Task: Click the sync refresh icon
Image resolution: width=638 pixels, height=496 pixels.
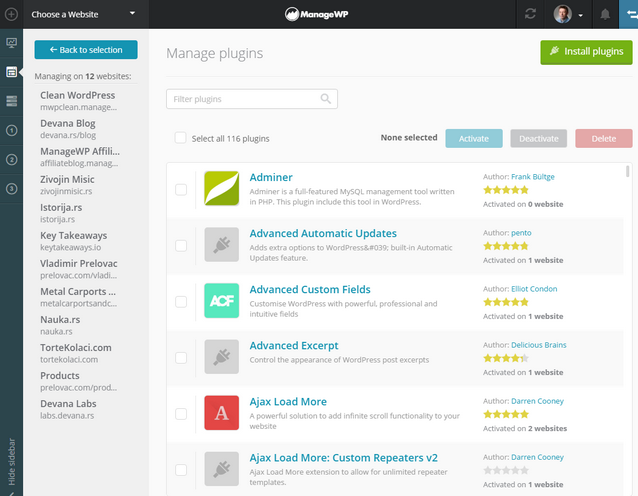Action: 530,14
